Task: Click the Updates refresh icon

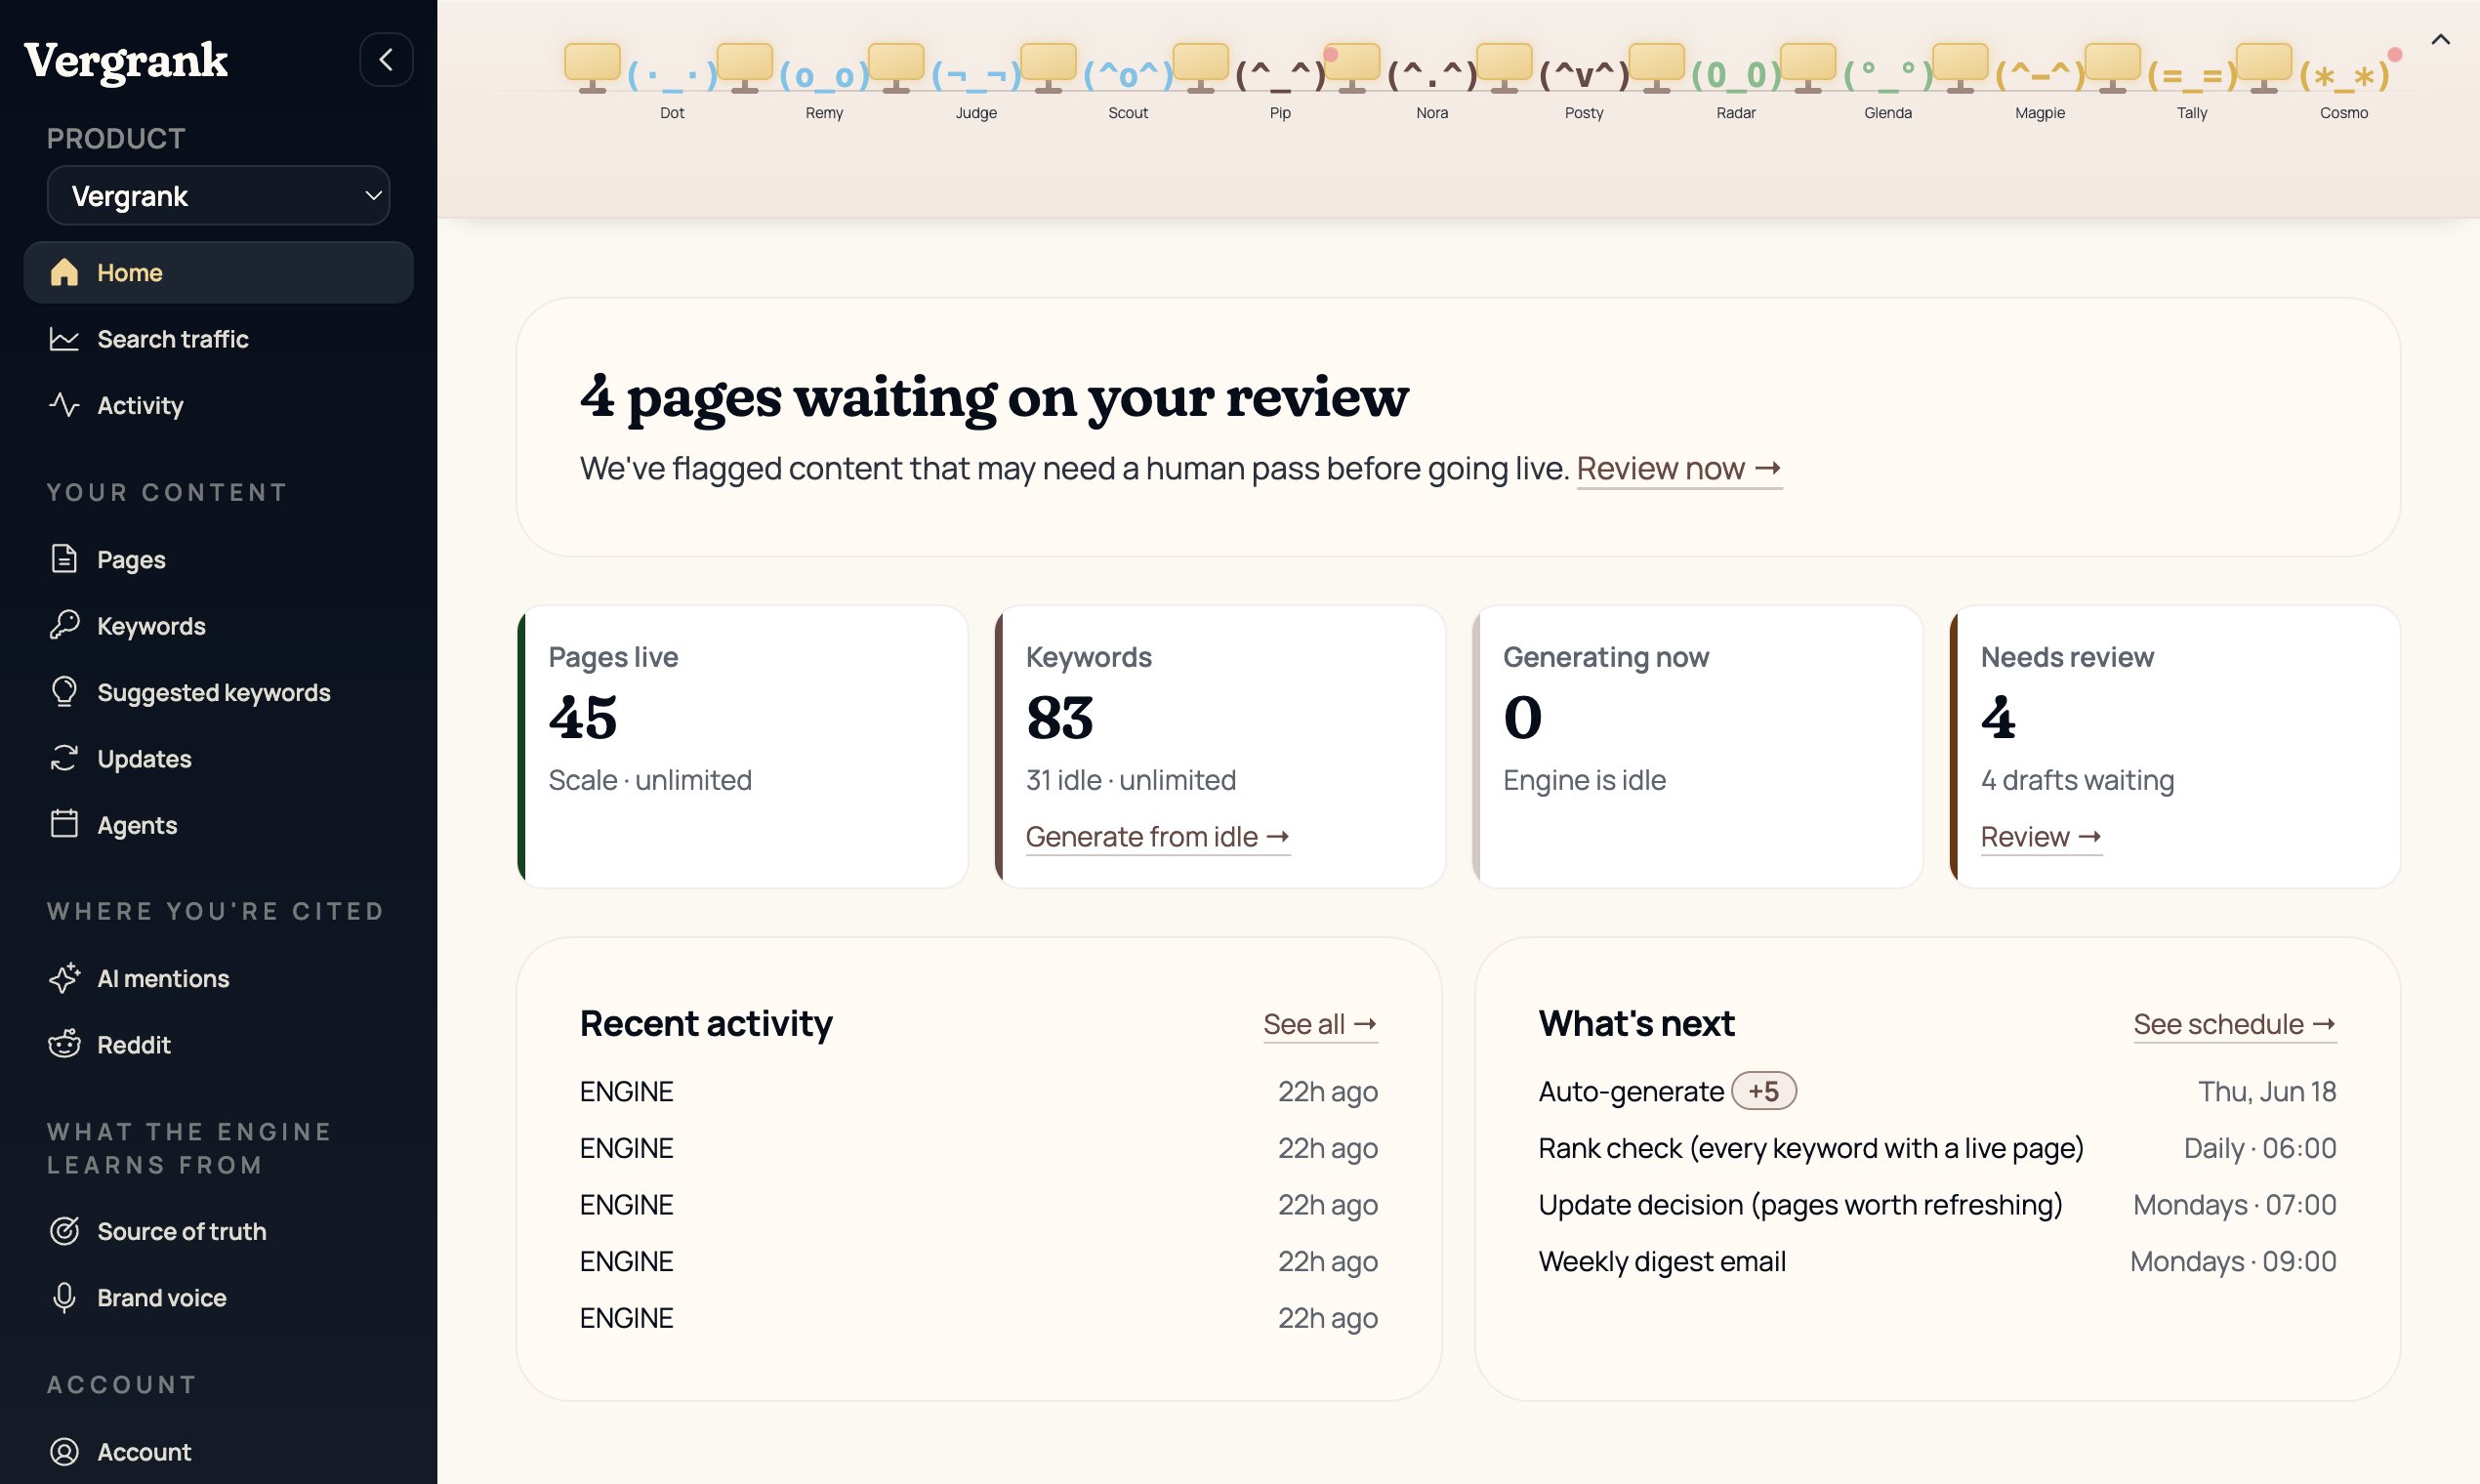Action: tap(64, 758)
